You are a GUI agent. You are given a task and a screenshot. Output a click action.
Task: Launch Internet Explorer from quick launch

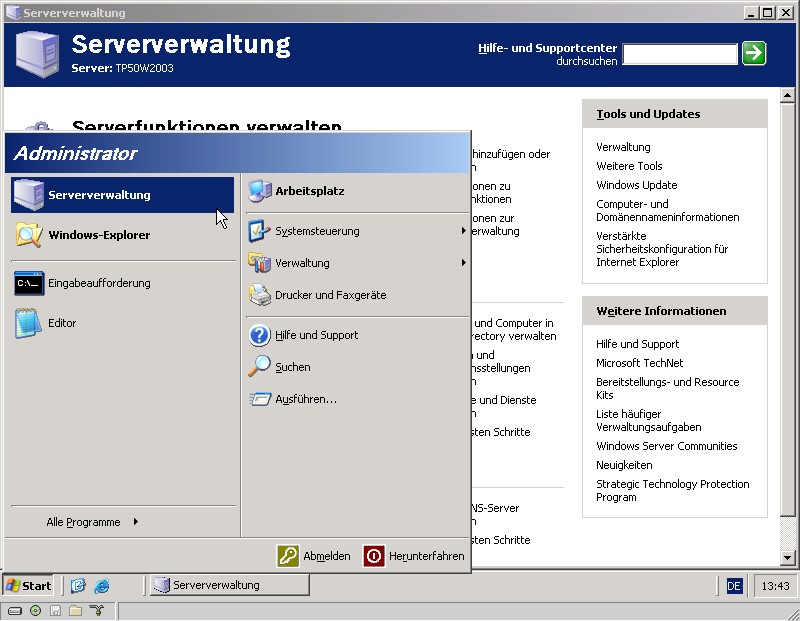click(x=102, y=585)
